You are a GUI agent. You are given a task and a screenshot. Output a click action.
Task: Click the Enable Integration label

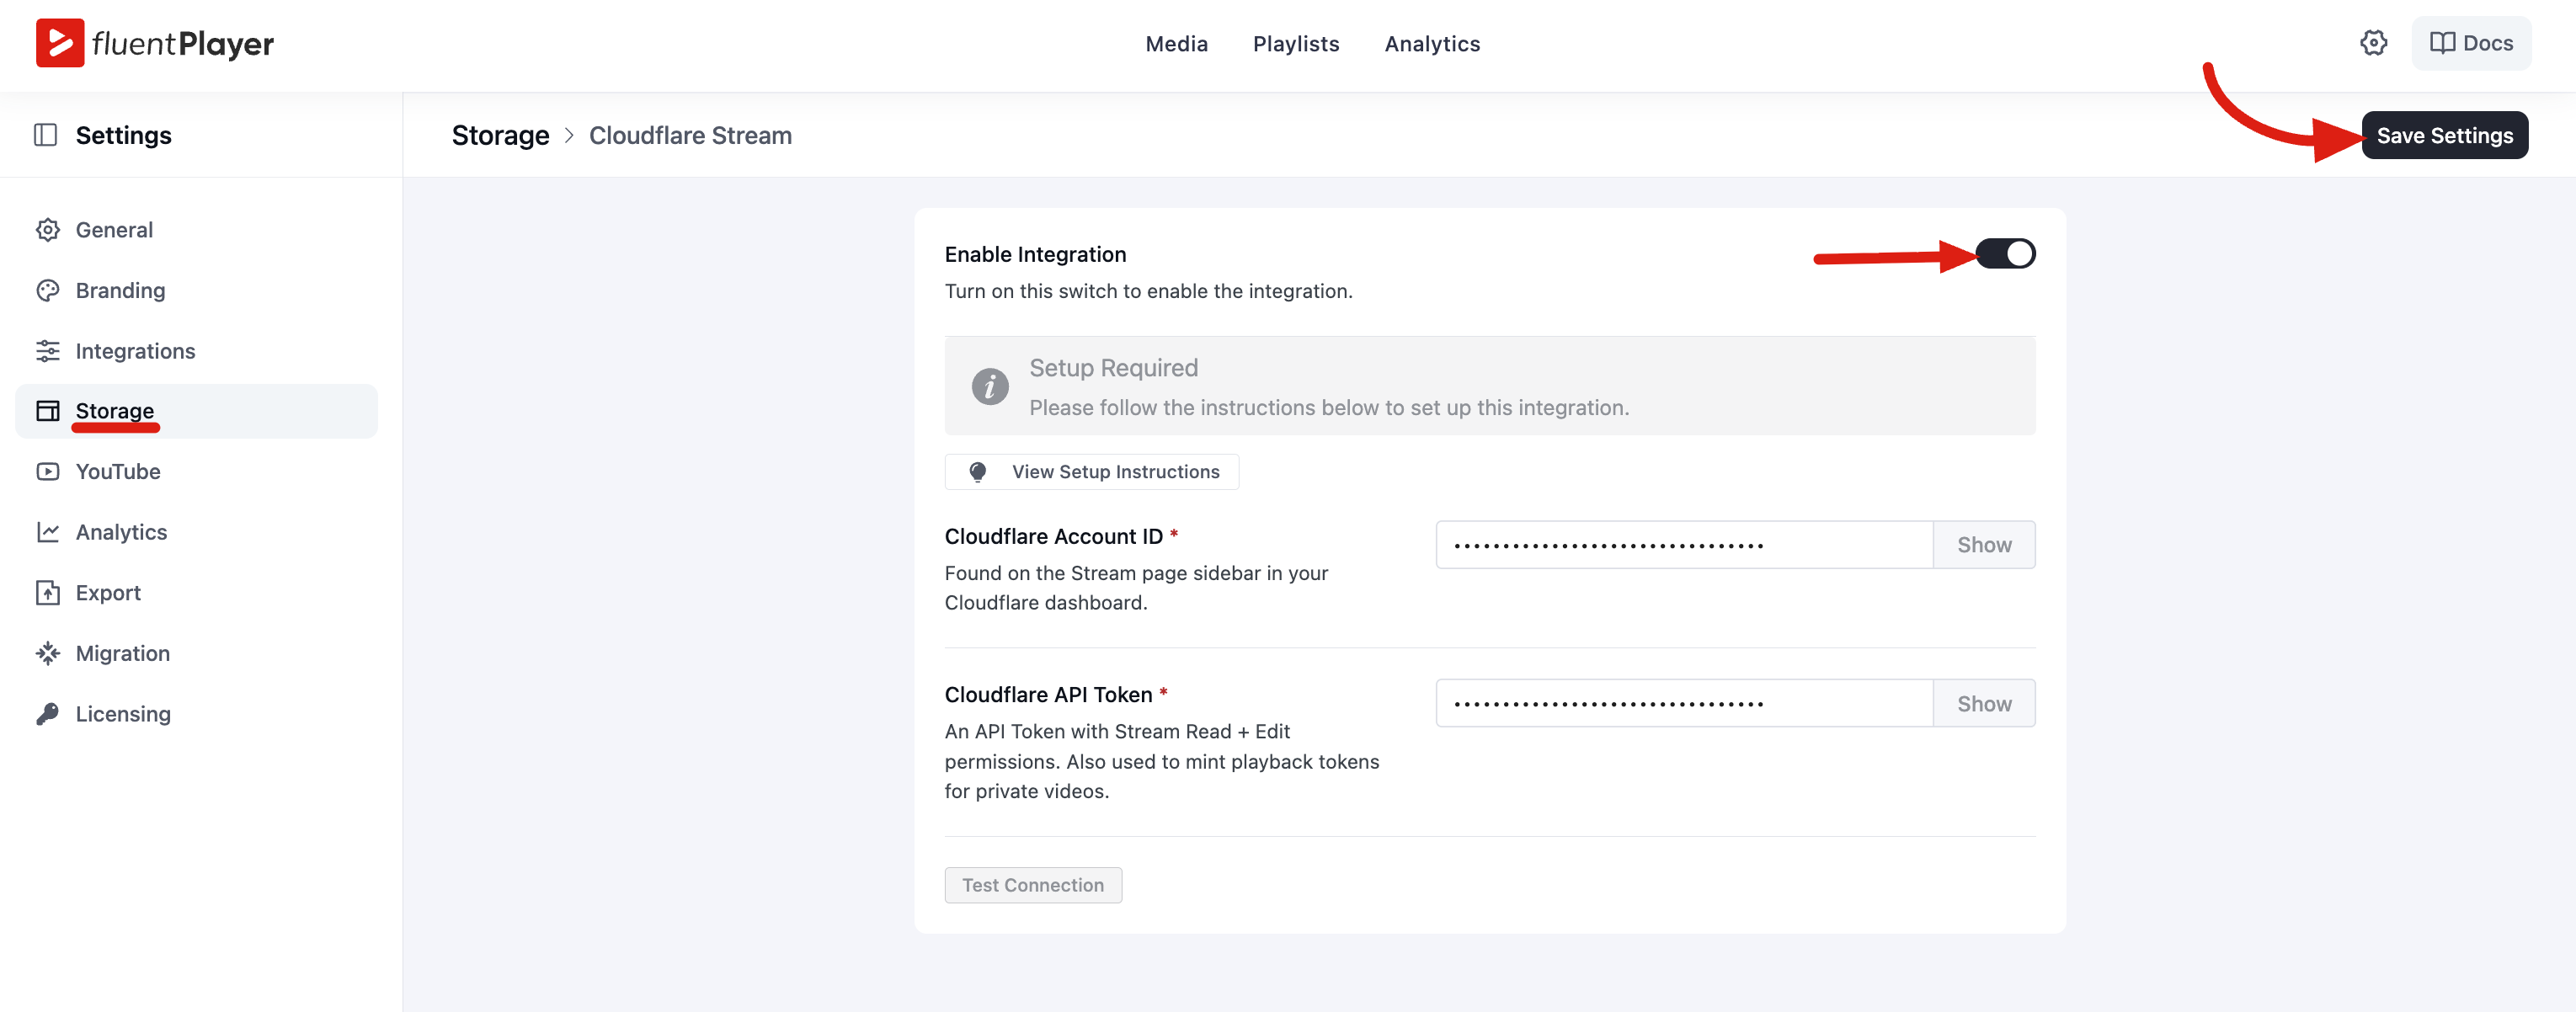click(1035, 254)
